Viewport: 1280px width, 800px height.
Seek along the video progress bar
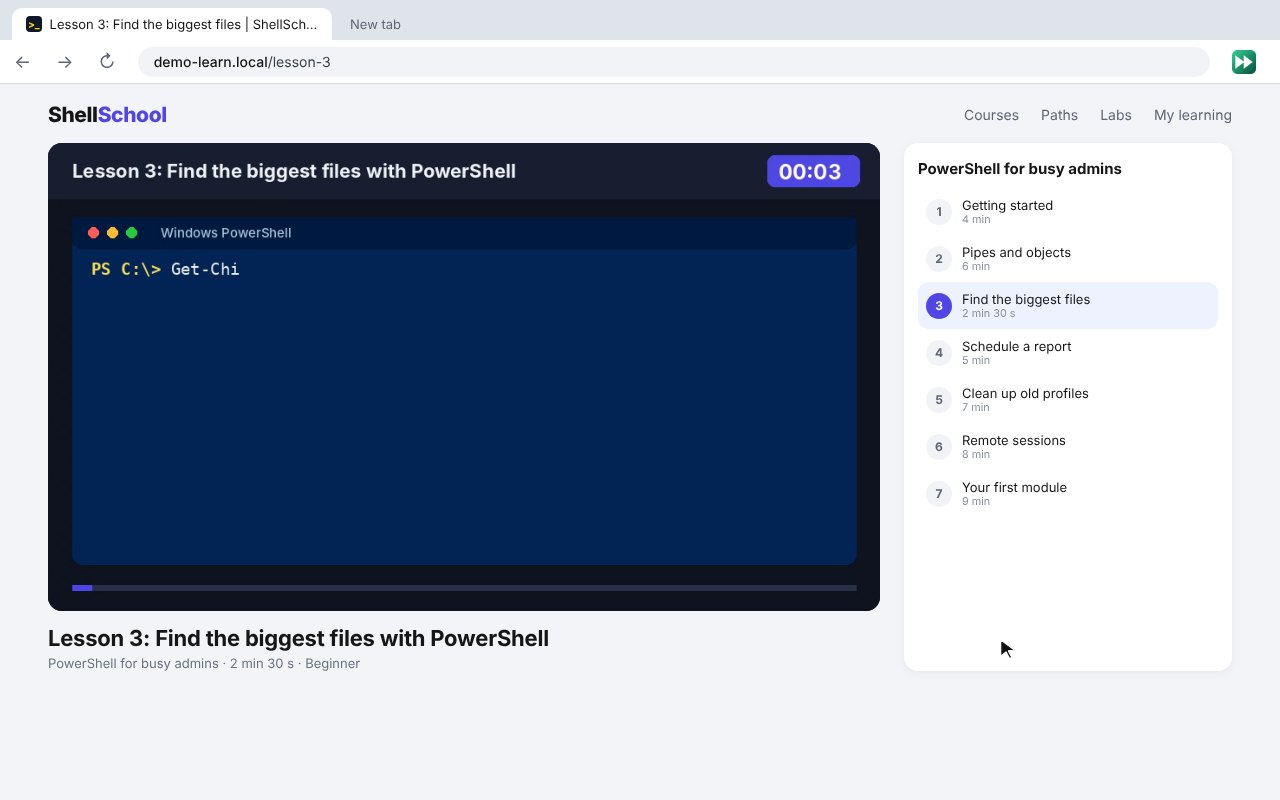click(x=464, y=588)
